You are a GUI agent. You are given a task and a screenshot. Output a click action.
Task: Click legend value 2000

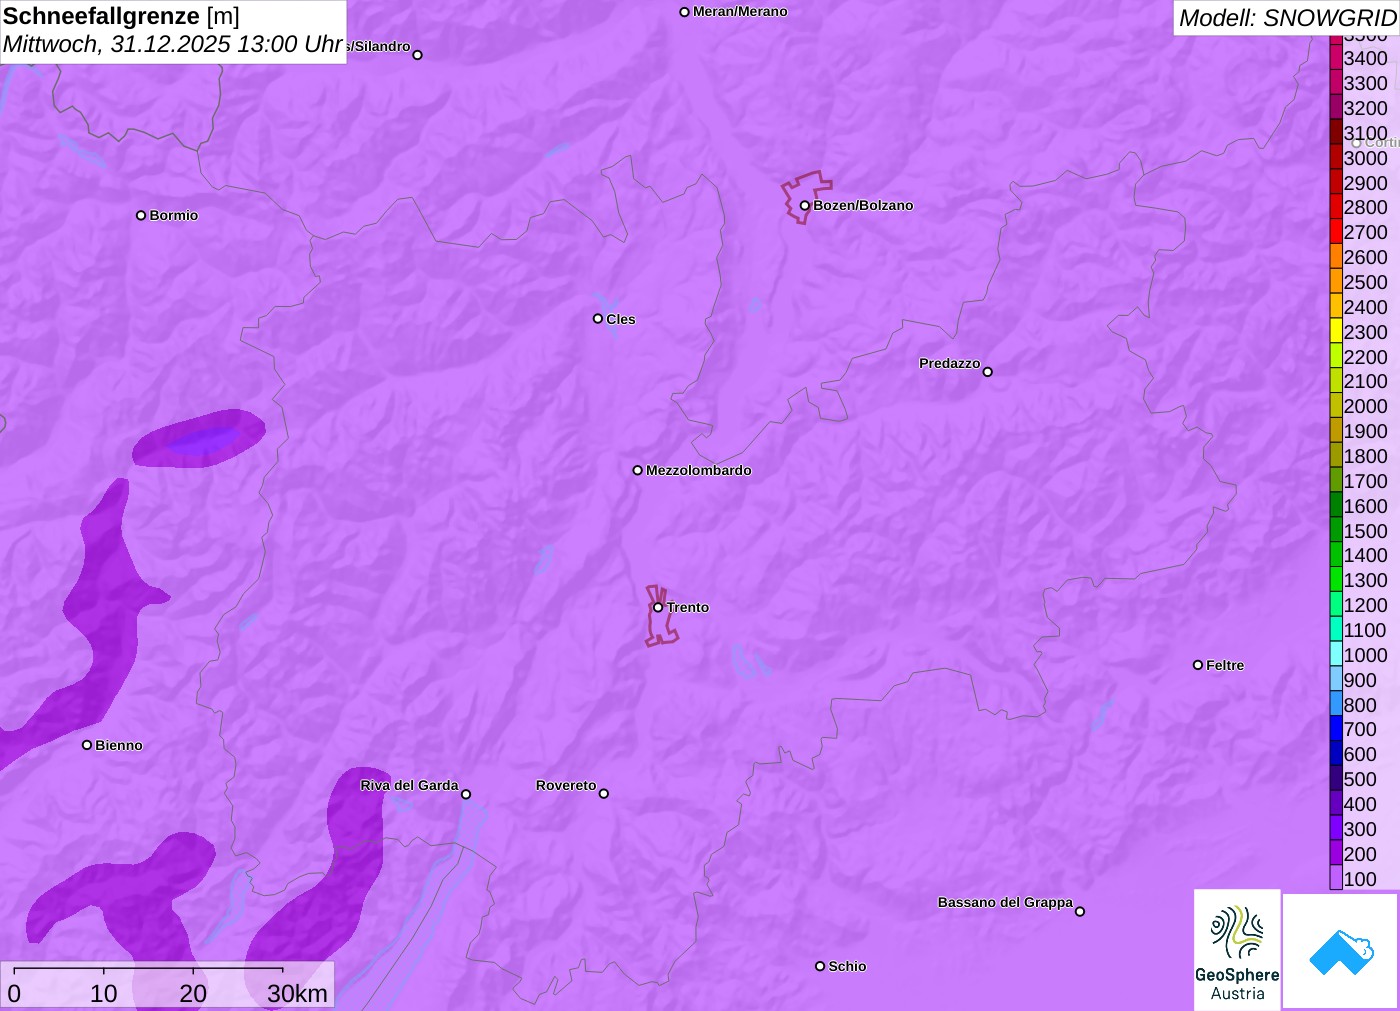pyautogui.click(x=1365, y=406)
